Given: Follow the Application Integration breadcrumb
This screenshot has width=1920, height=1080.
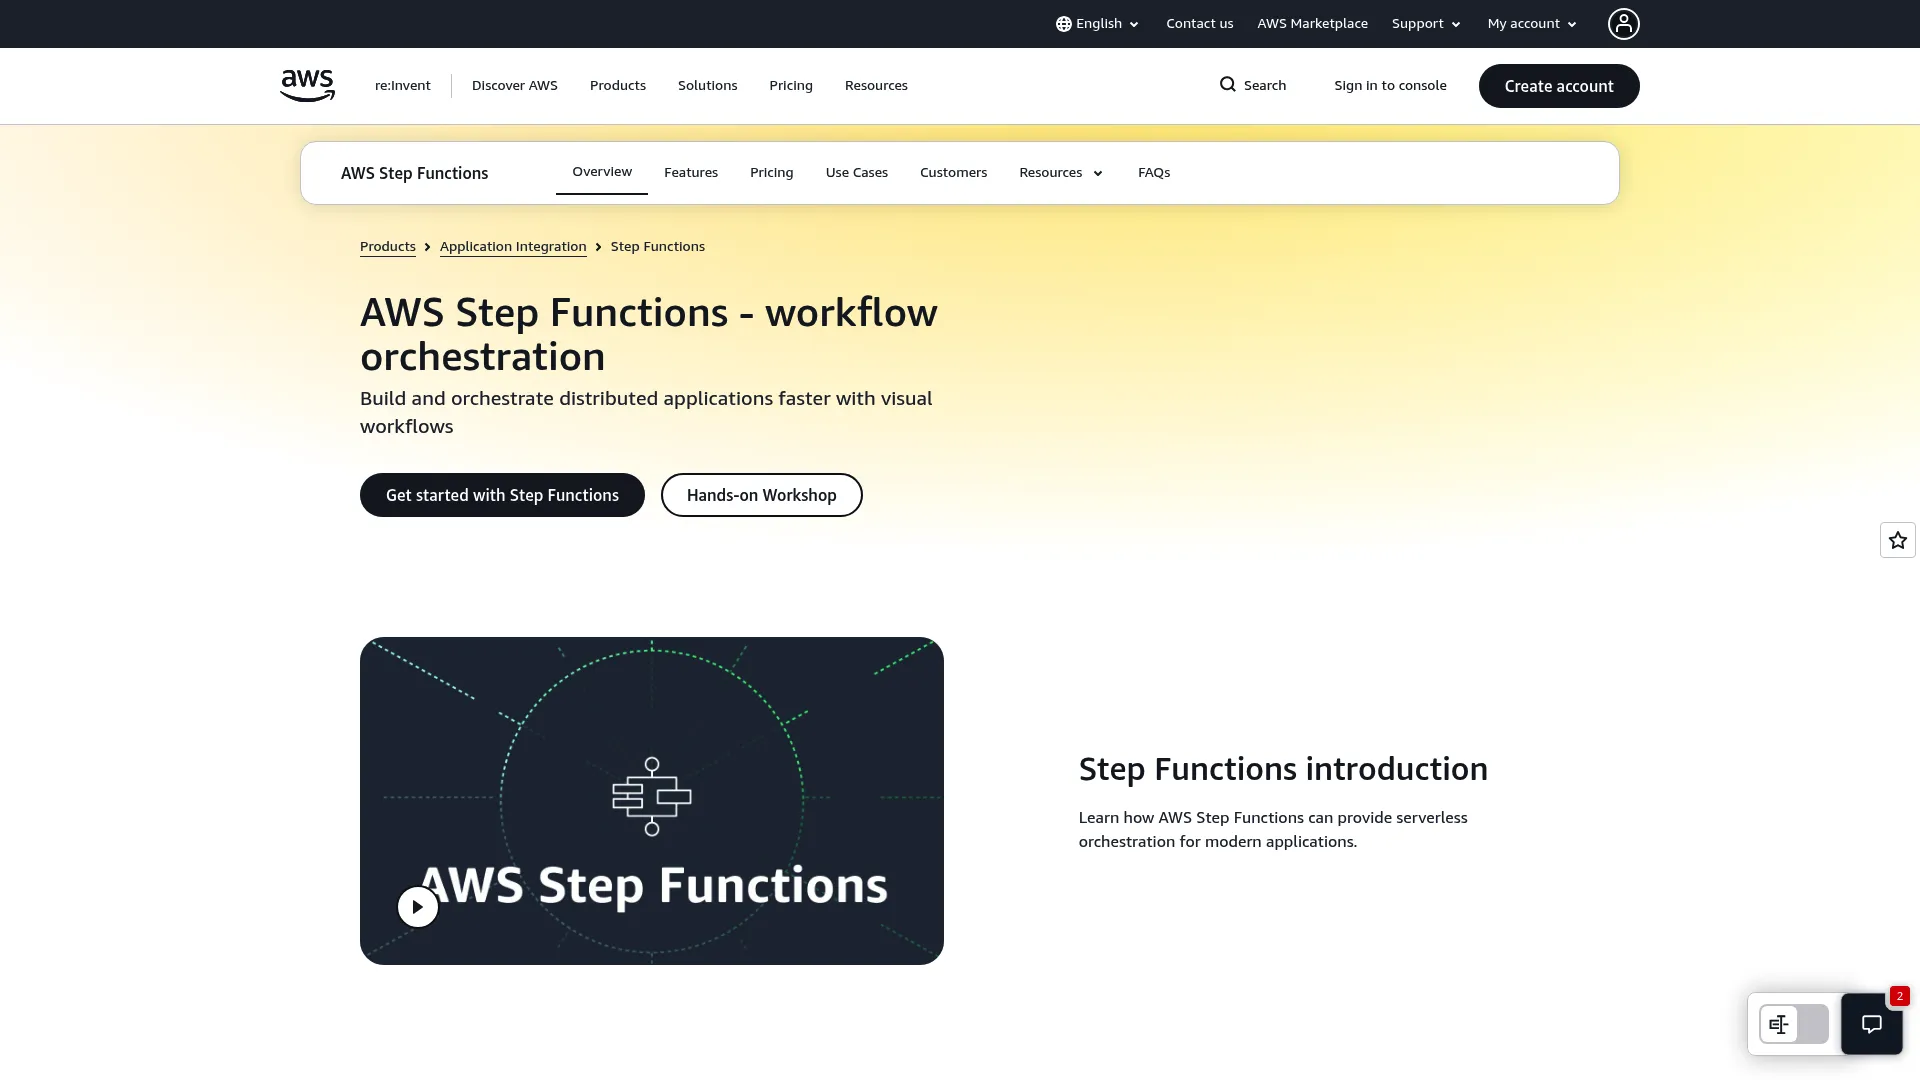Looking at the screenshot, I should pyautogui.click(x=513, y=247).
